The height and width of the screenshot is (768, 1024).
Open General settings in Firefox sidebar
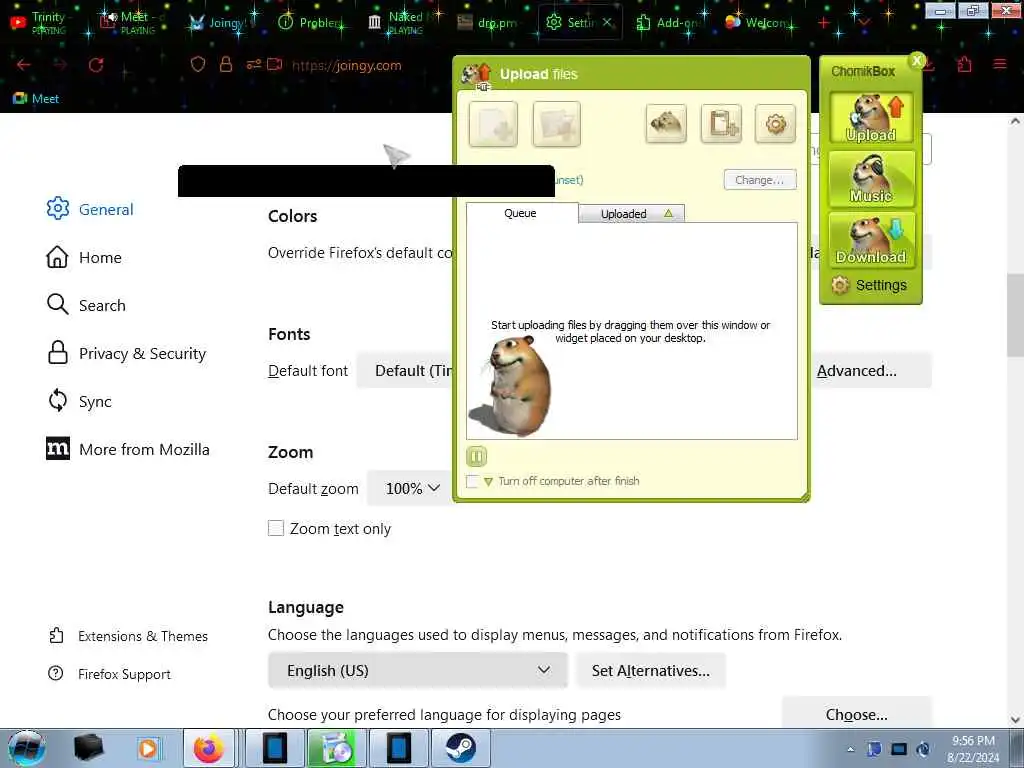point(90,209)
